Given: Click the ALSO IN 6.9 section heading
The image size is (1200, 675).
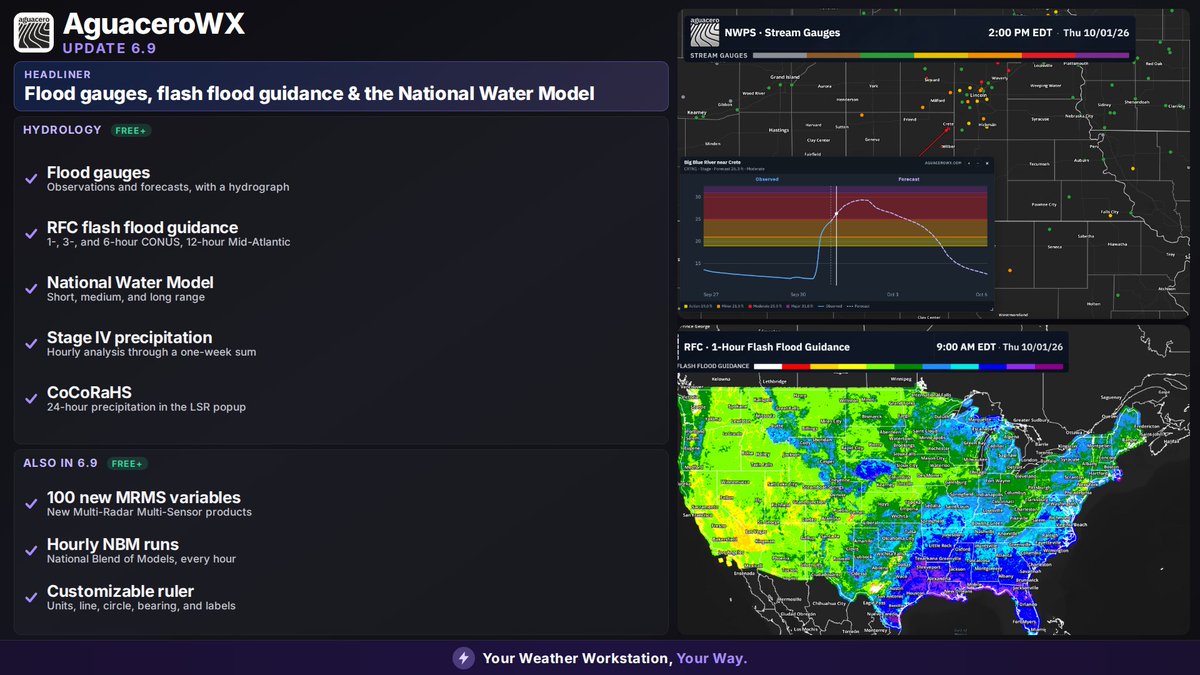Looking at the screenshot, I should (x=60, y=463).
